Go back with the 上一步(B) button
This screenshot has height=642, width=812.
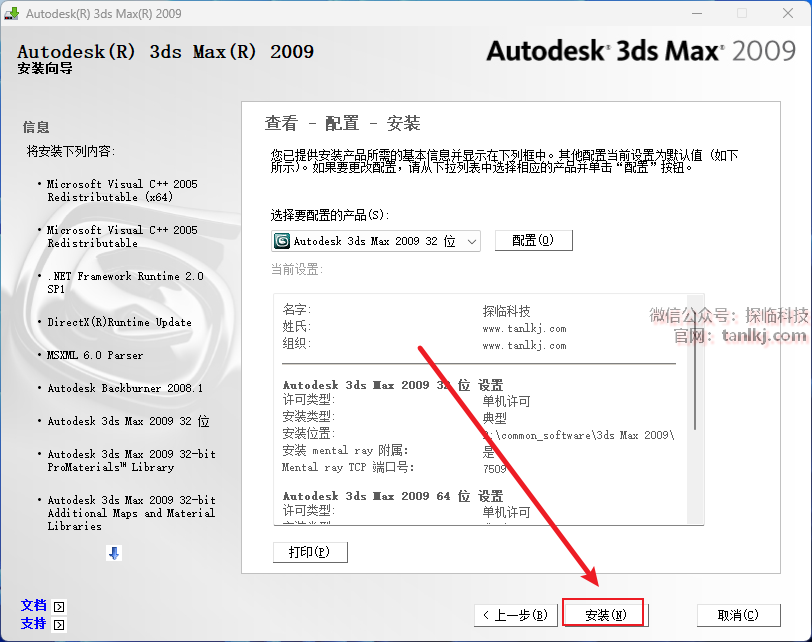click(516, 615)
